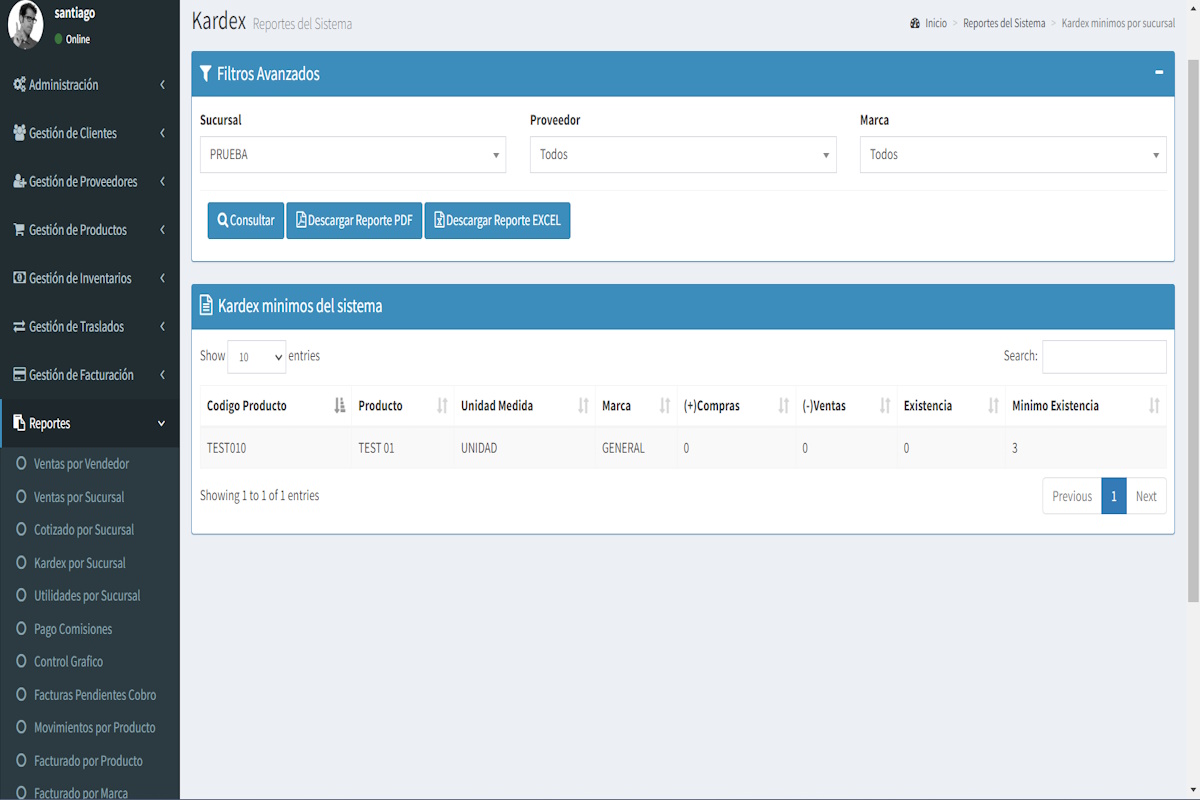Open the Proveedor dropdown
The height and width of the screenshot is (800, 1200).
[x=682, y=155]
